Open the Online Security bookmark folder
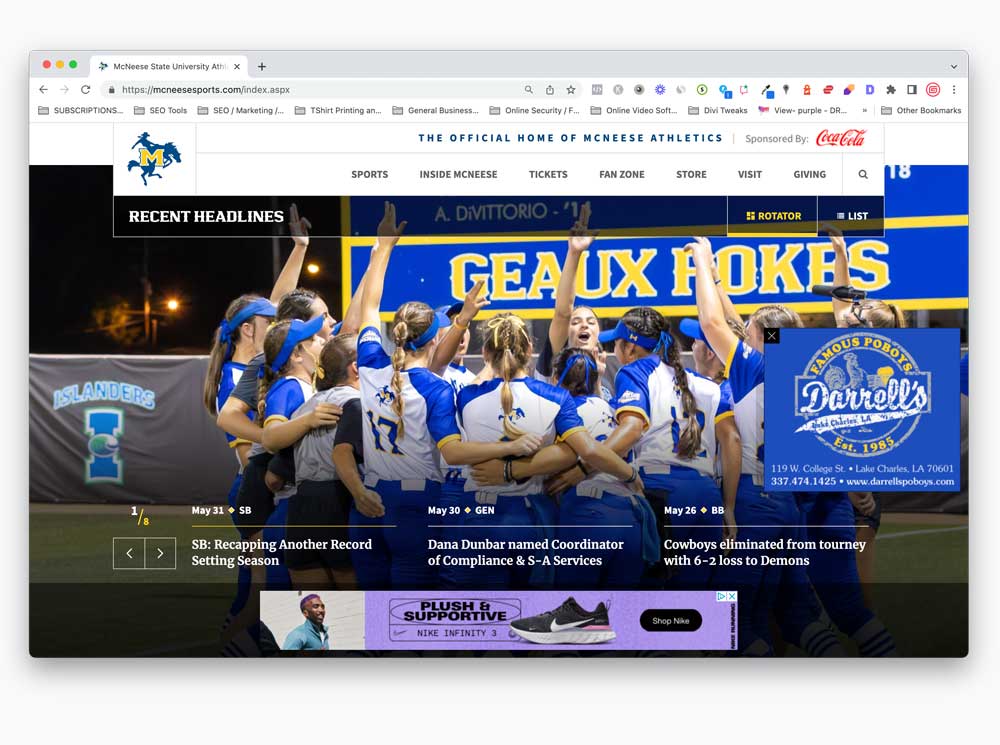 click(534, 110)
